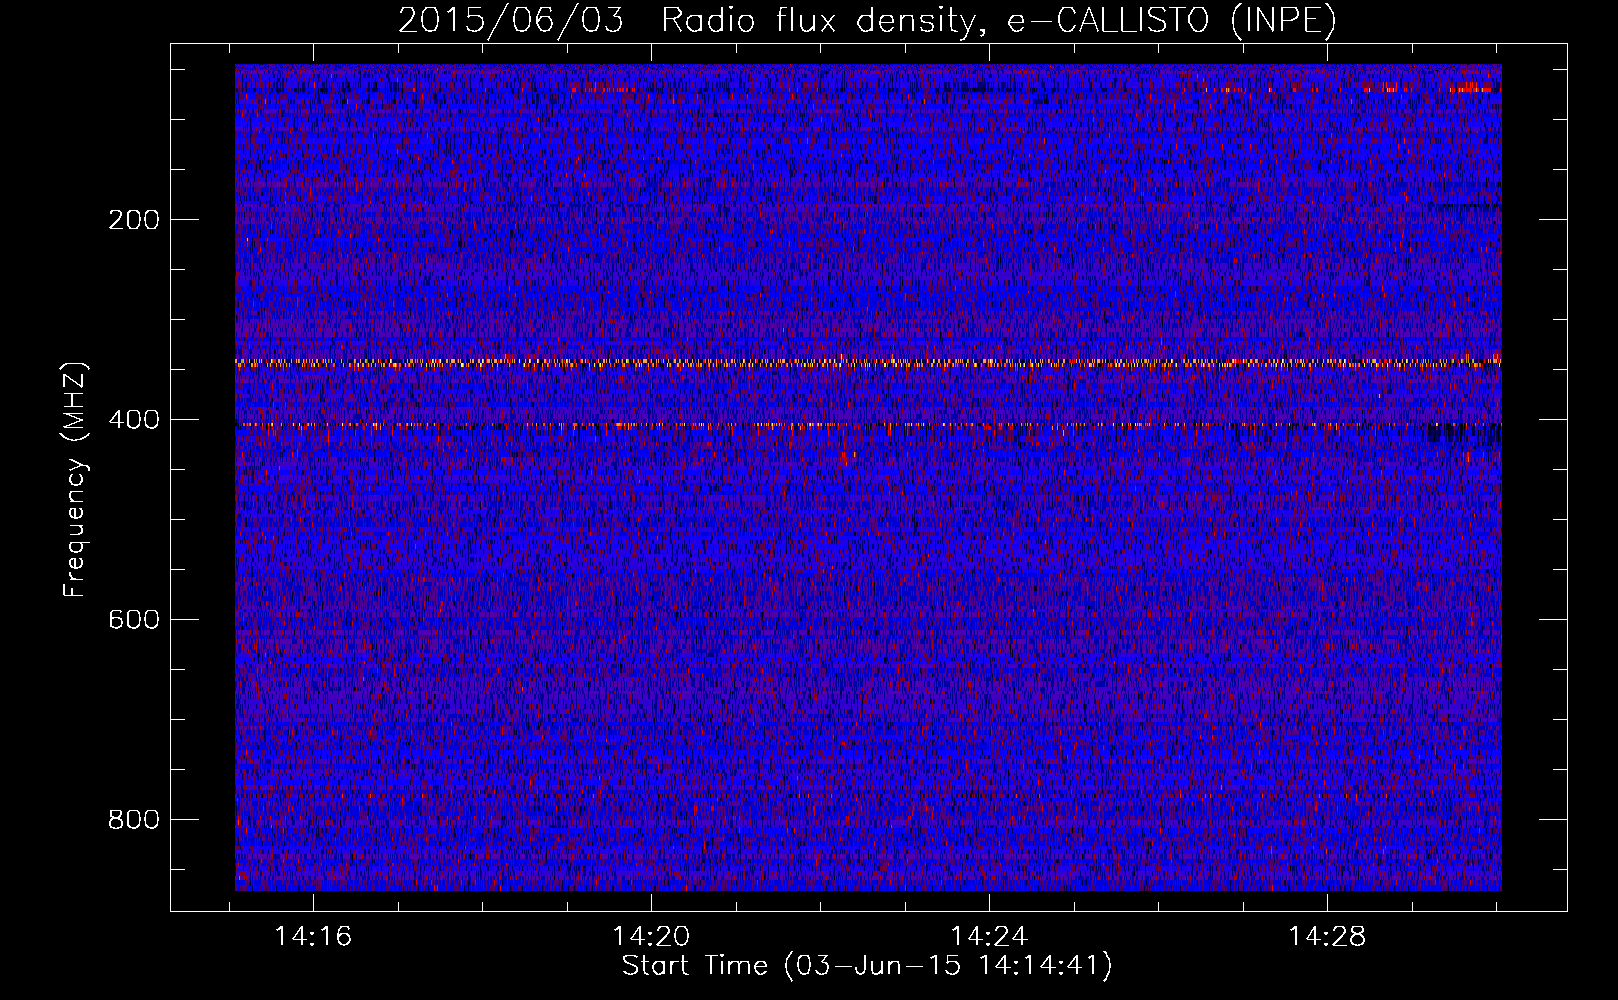The height and width of the screenshot is (1000, 1618).
Task: Click the thin orange line near 405 MHz
Action: (x=868, y=426)
